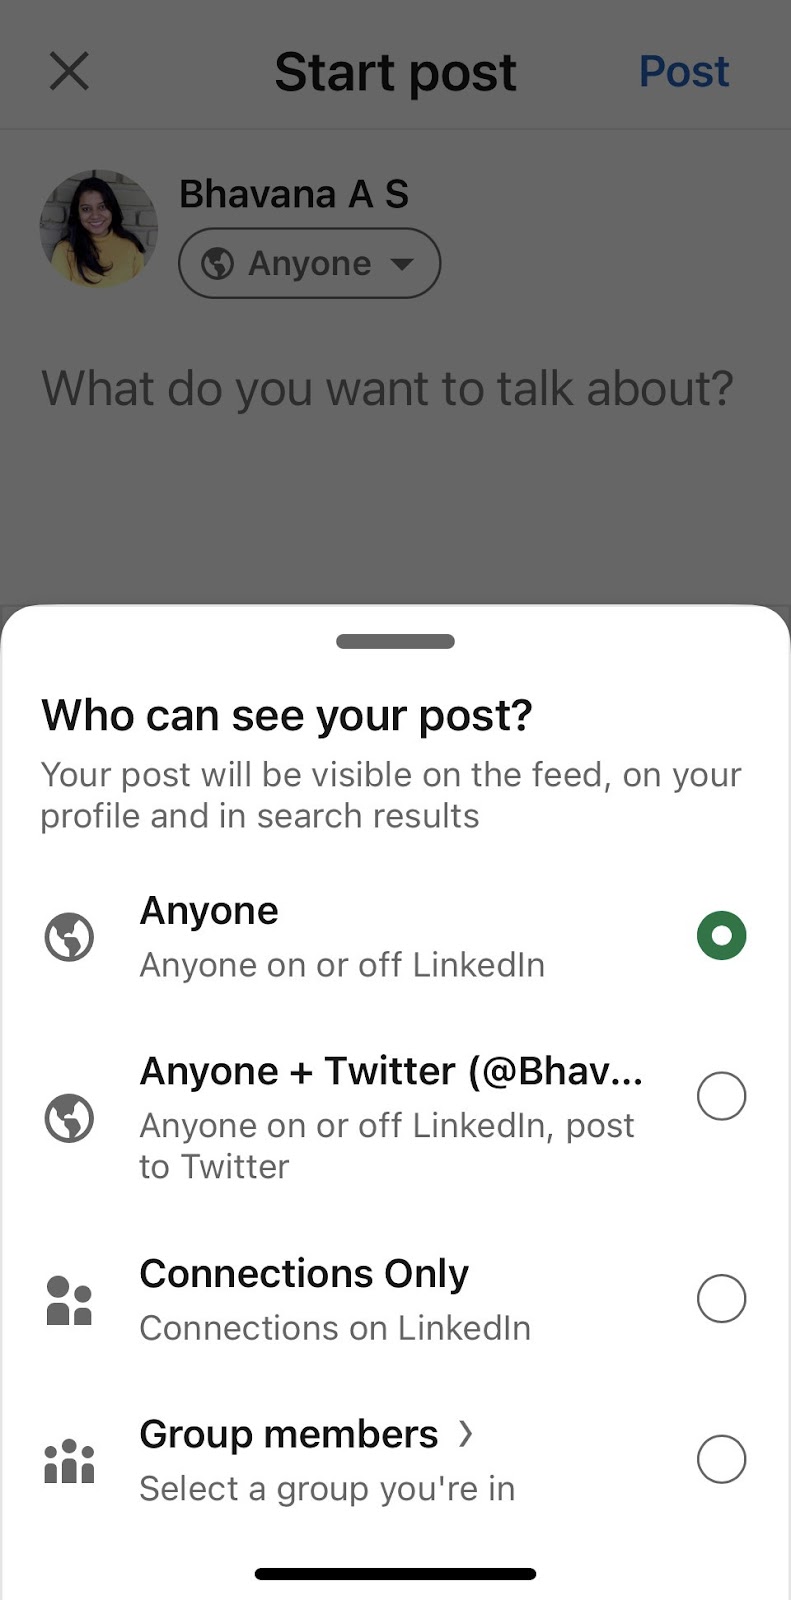Click the Connections Only people icon
This screenshot has width=791, height=1600.
70,1300
